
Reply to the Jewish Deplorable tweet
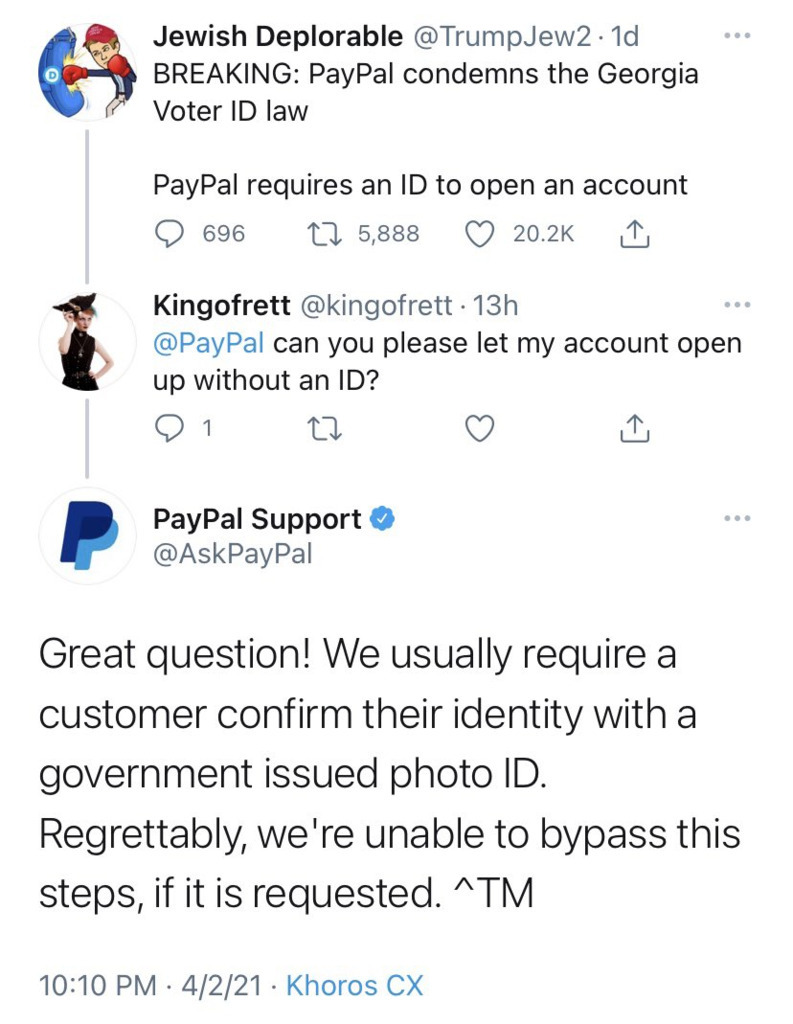(170, 234)
